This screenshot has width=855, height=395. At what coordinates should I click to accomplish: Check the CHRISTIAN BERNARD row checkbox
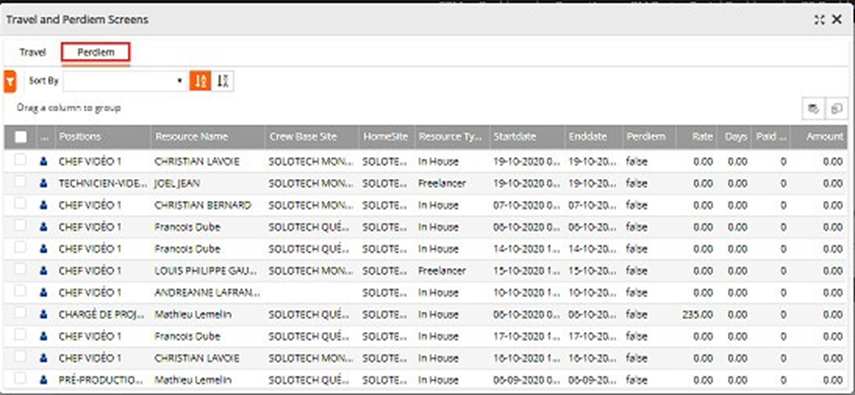click(x=20, y=204)
